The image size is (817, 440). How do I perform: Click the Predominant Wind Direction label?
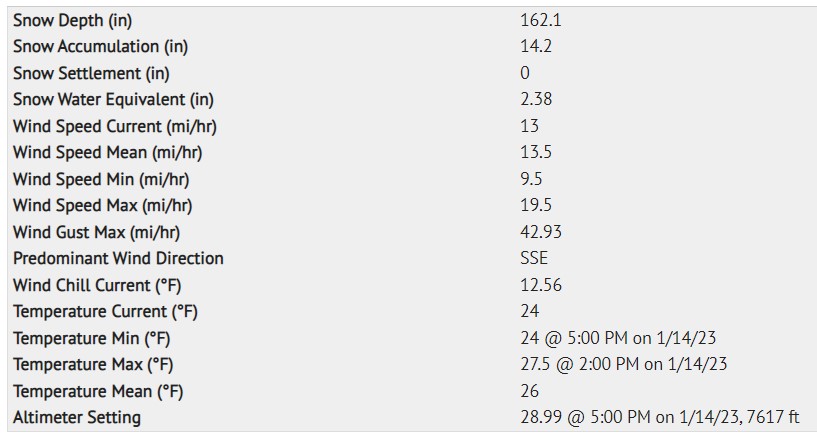click(x=118, y=259)
